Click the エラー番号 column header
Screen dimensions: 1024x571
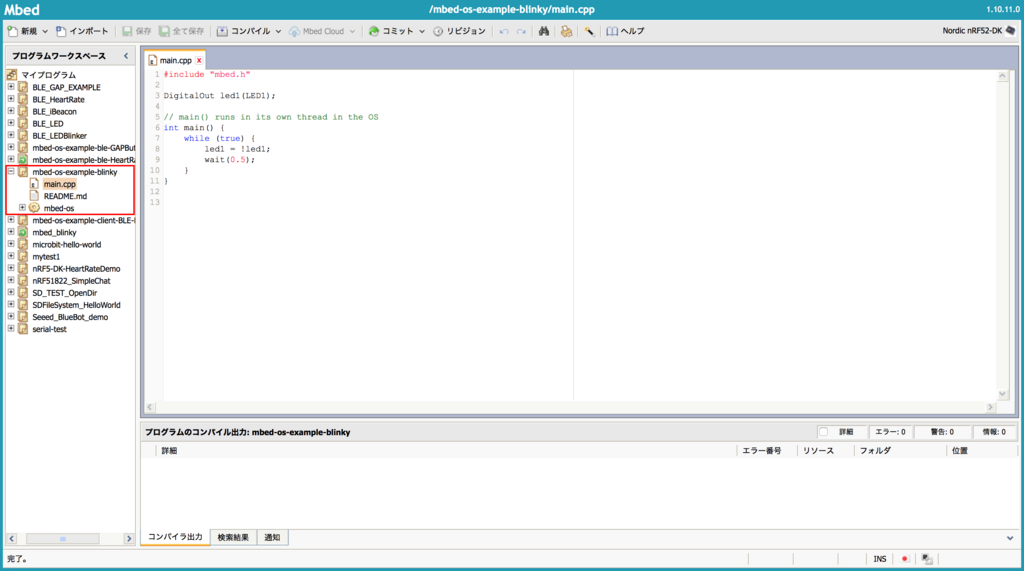click(761, 451)
